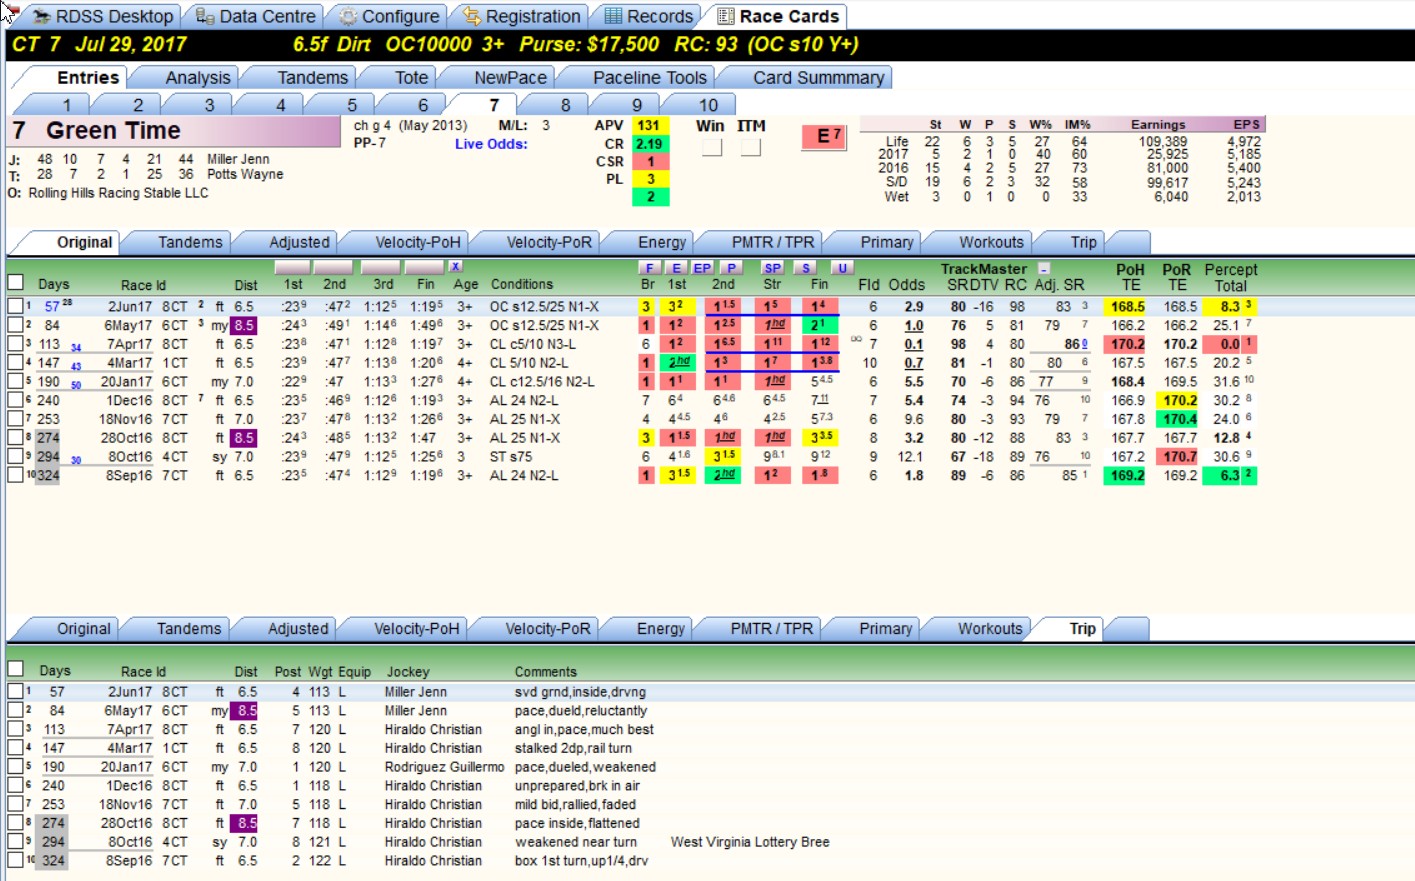Image resolution: width=1415 pixels, height=881 pixels.
Task: Open Original tab in the lower pane
Action: coord(83,629)
